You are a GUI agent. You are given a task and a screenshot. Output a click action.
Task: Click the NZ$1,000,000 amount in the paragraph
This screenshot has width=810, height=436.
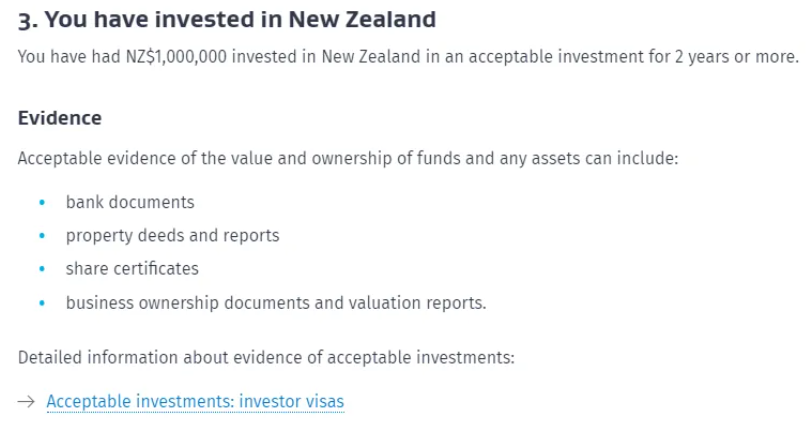[176, 56]
